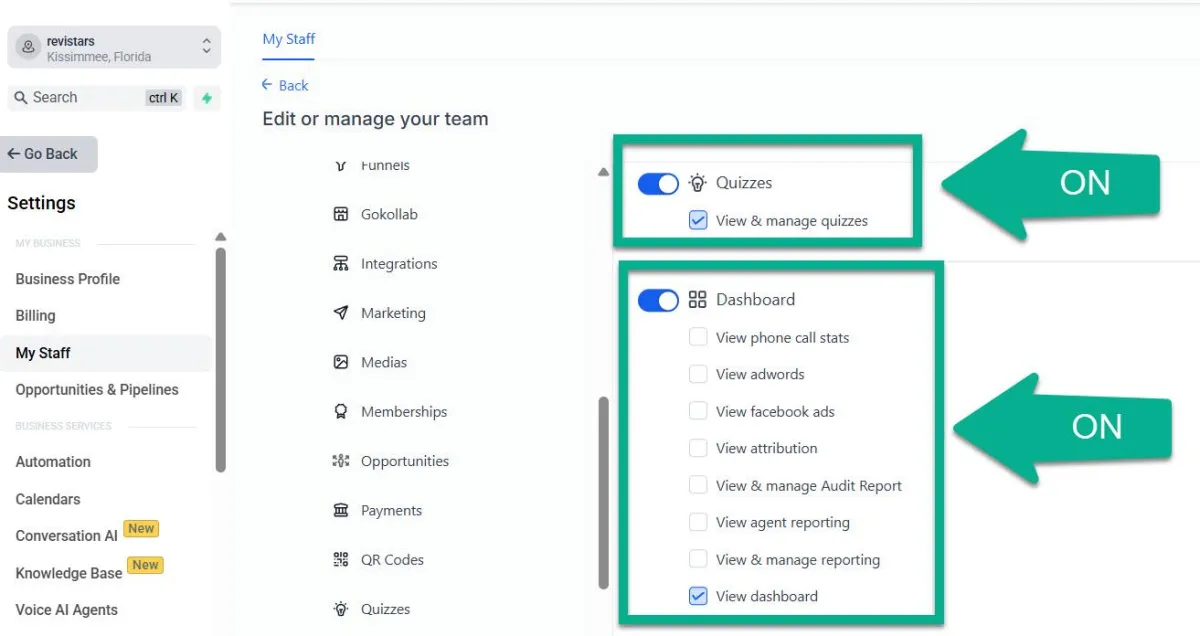Click the permissions panel scroll-up triangle
The width and height of the screenshot is (1200, 636).
(x=603, y=173)
